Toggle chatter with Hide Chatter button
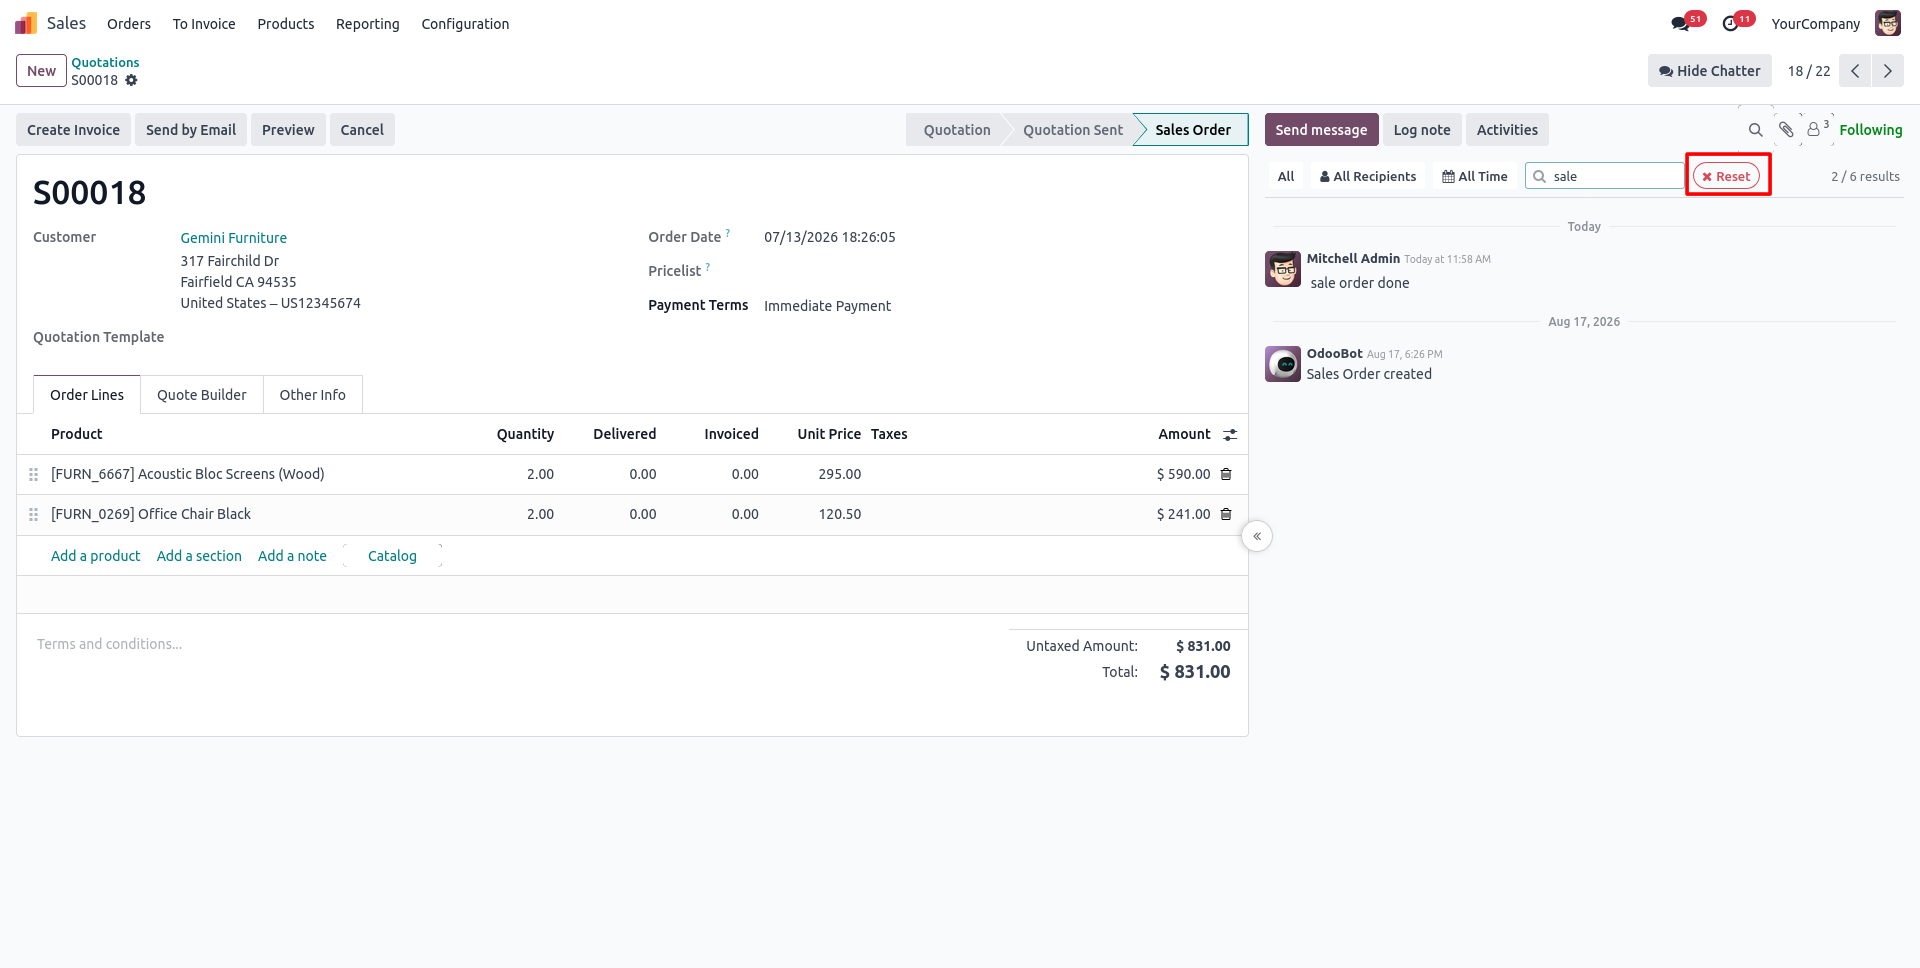The height and width of the screenshot is (968, 1920). (x=1709, y=71)
